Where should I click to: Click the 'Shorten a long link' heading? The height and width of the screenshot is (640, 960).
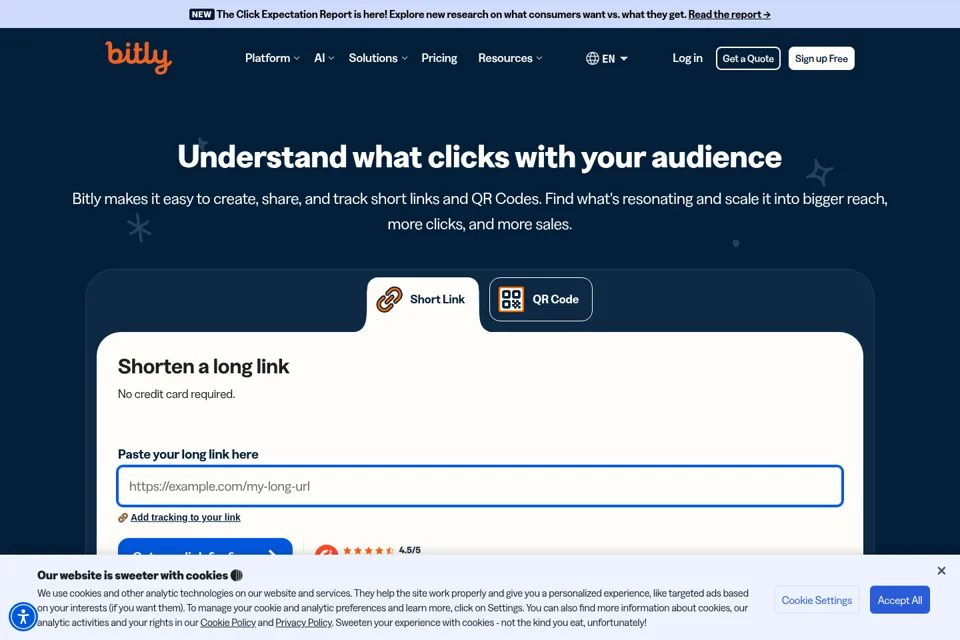coord(203,366)
